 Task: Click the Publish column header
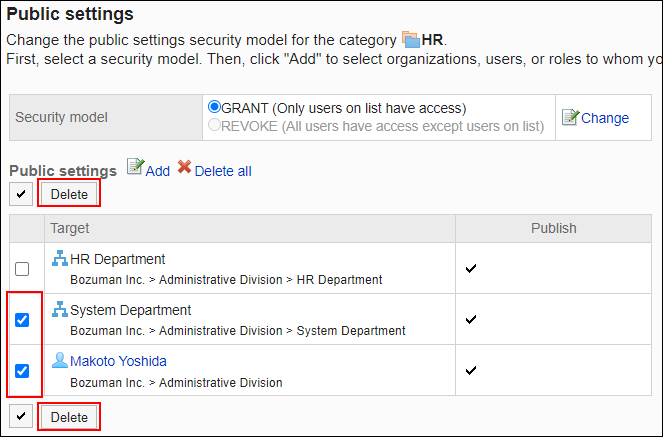[553, 228]
